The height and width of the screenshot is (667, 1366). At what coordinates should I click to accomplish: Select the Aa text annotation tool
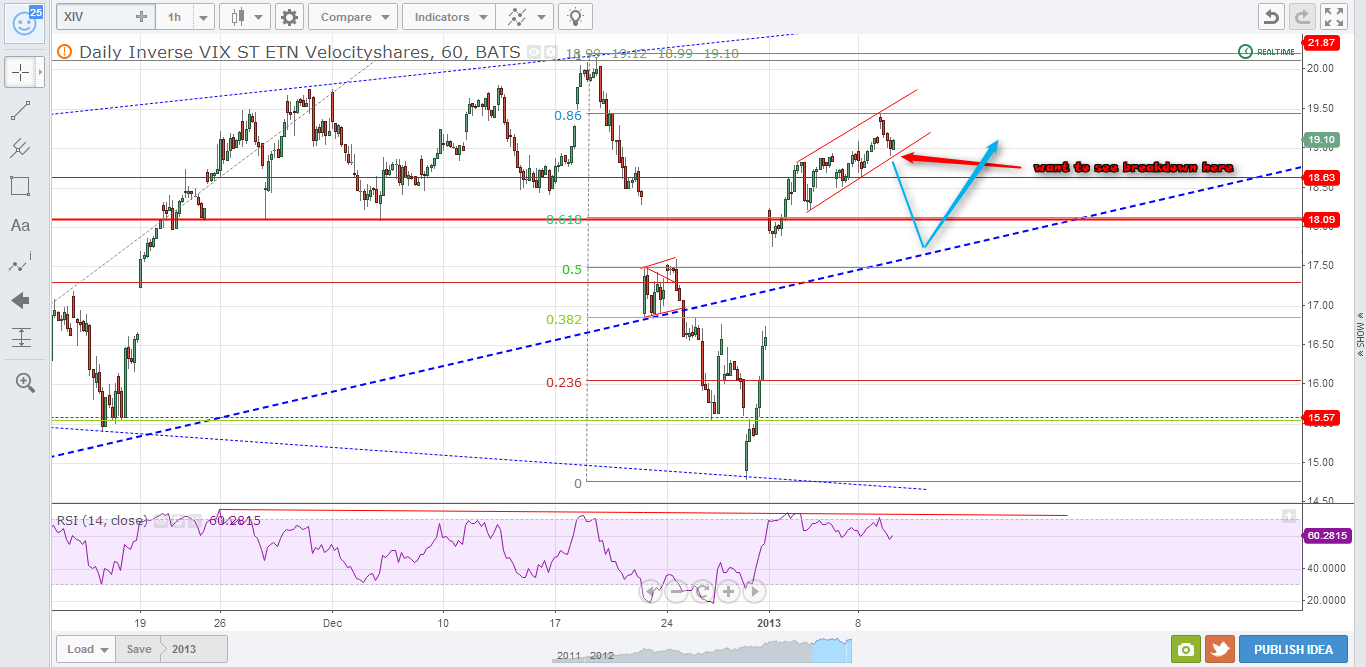(21, 225)
